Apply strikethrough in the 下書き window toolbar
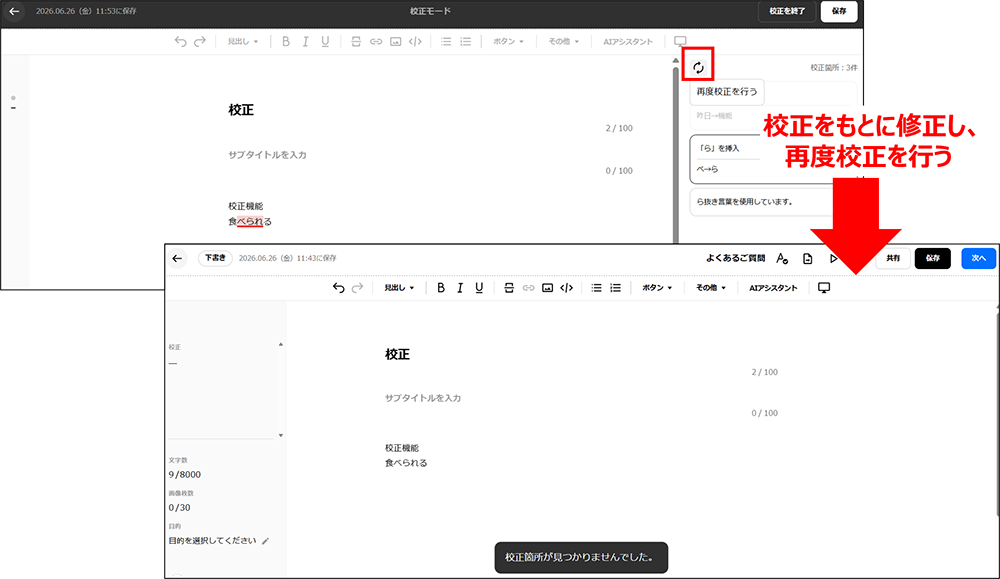 tap(509, 288)
